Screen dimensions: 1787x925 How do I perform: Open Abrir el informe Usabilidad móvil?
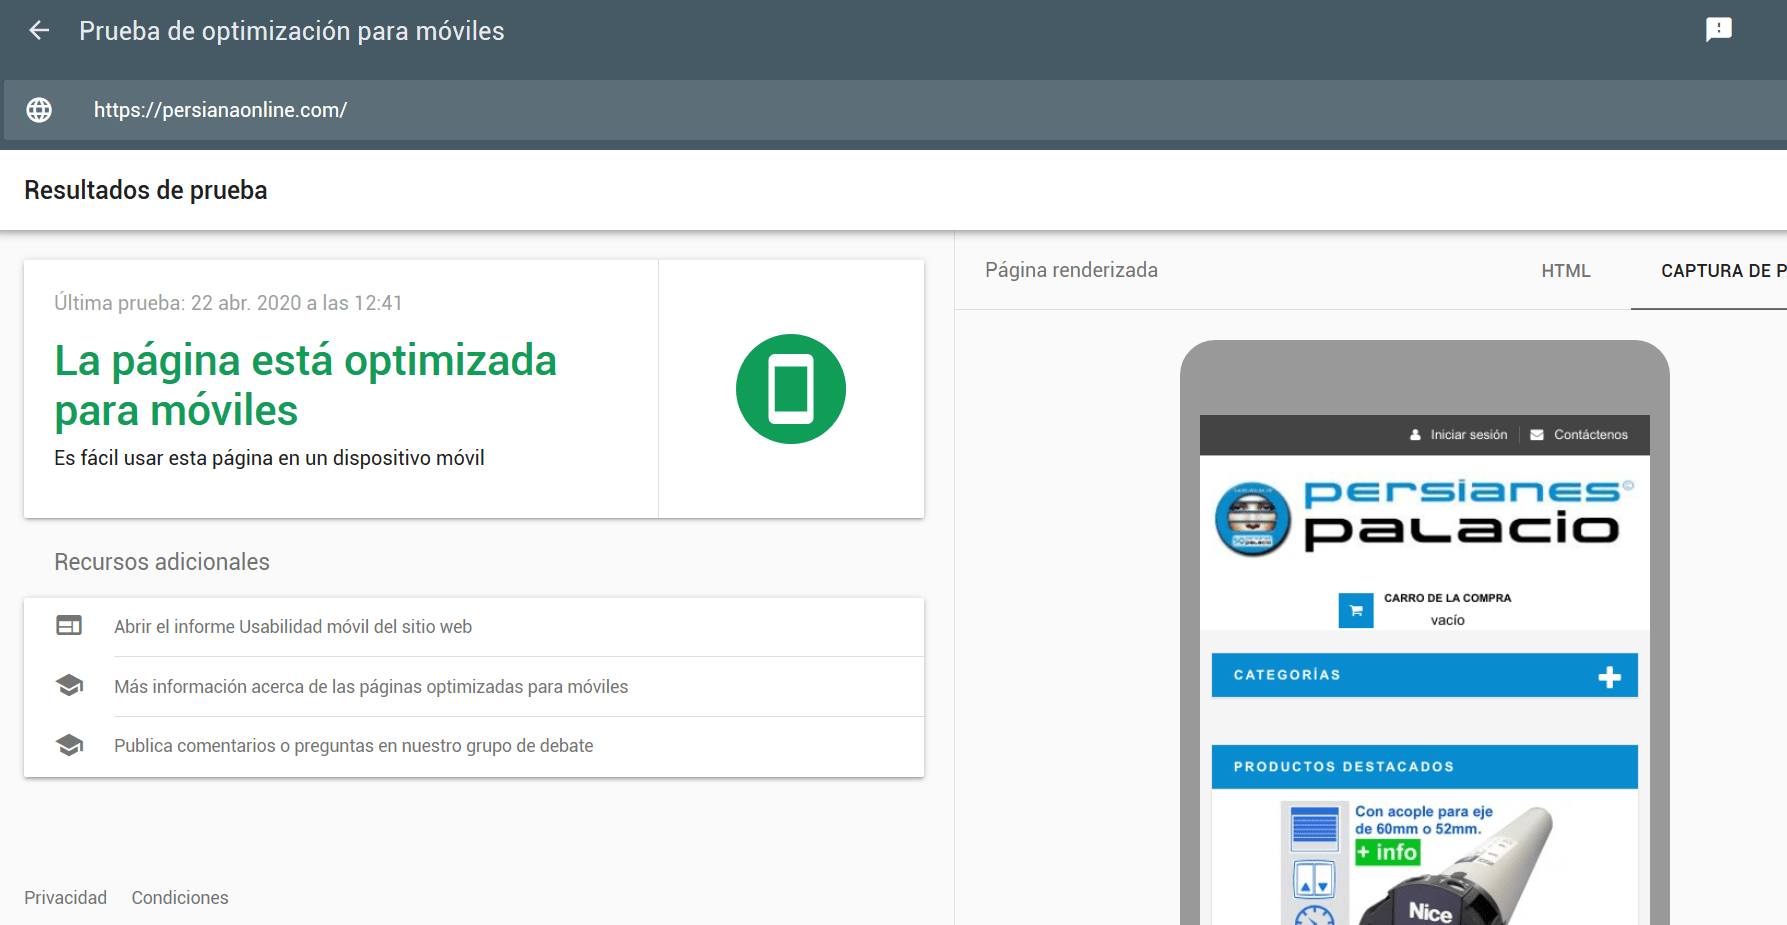293,627
